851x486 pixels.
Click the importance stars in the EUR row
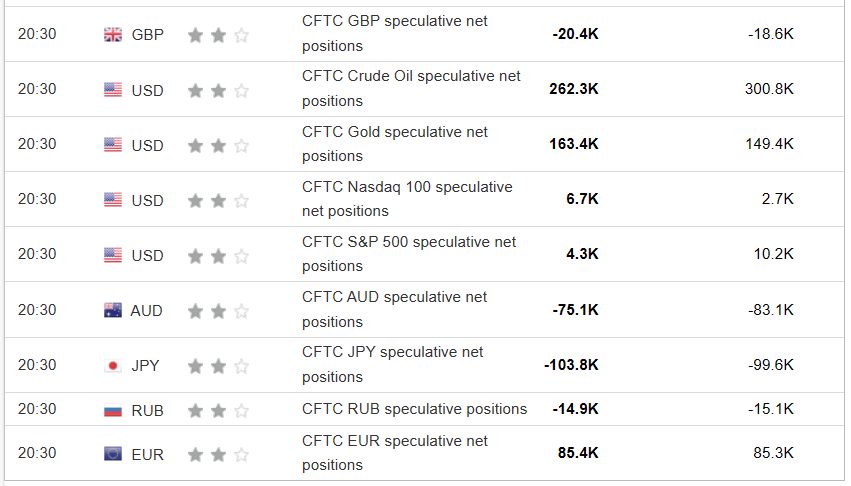pyautogui.click(x=218, y=454)
